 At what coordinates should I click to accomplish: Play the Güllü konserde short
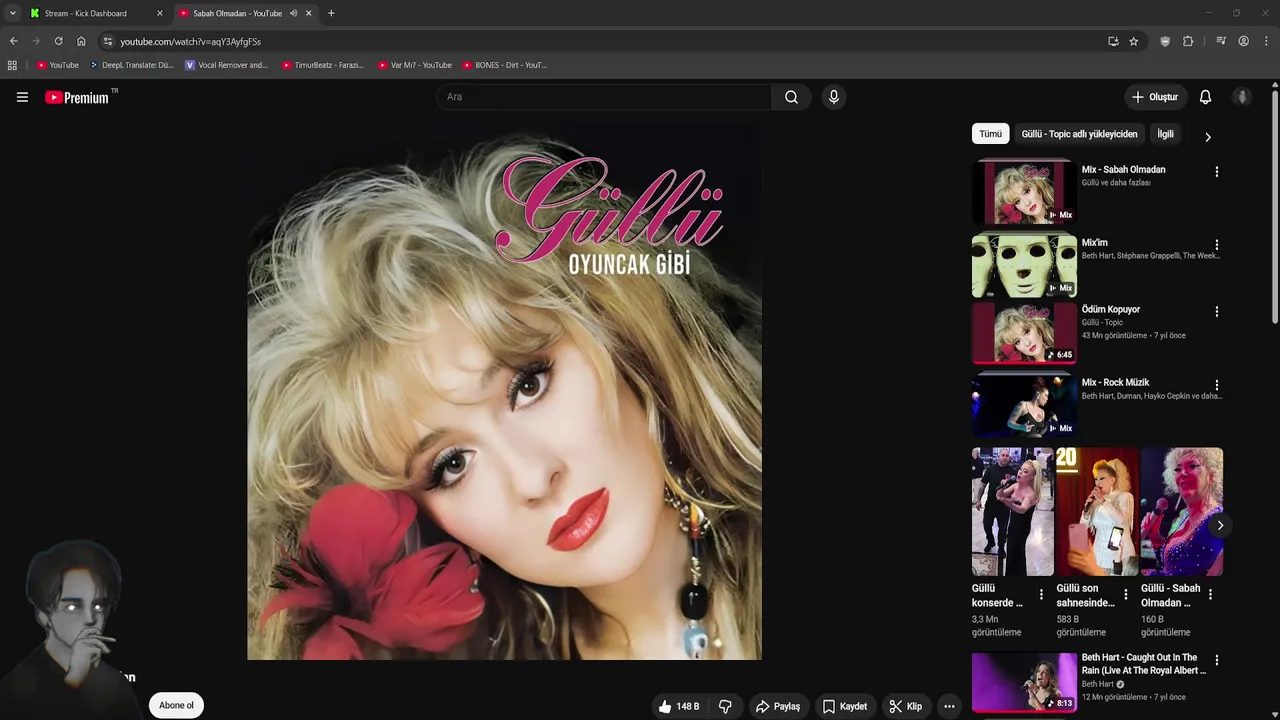[x=1012, y=512]
